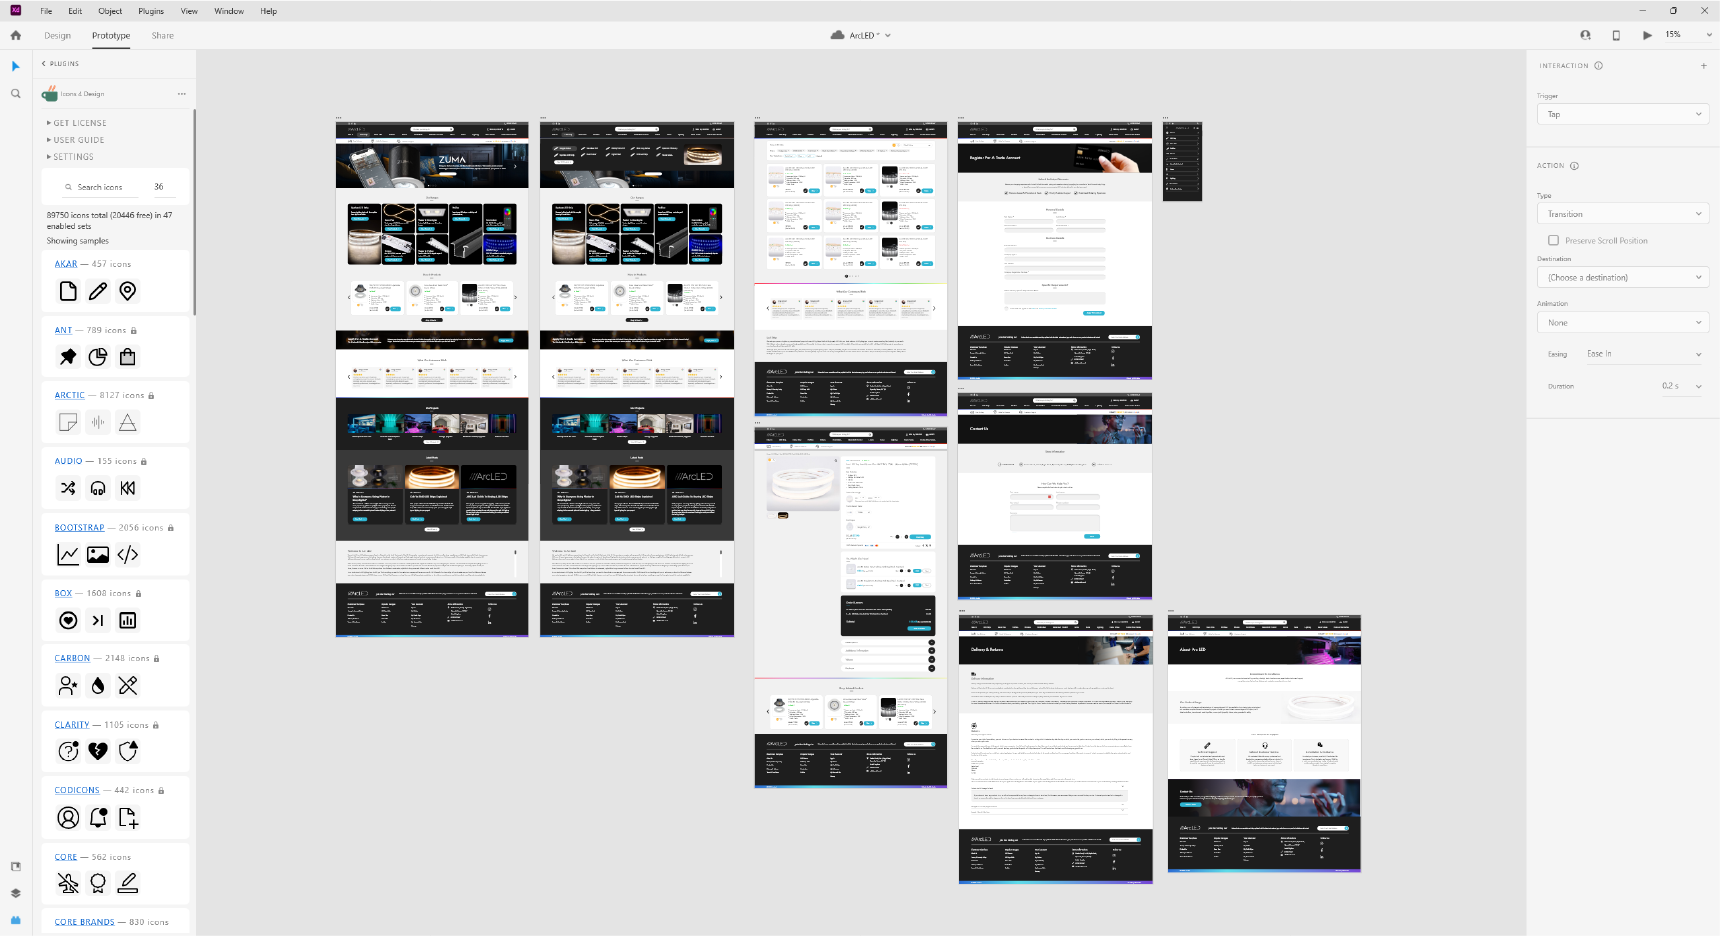1720x936 pixels.
Task: Click the AKAR pencil icon
Action: coord(98,291)
